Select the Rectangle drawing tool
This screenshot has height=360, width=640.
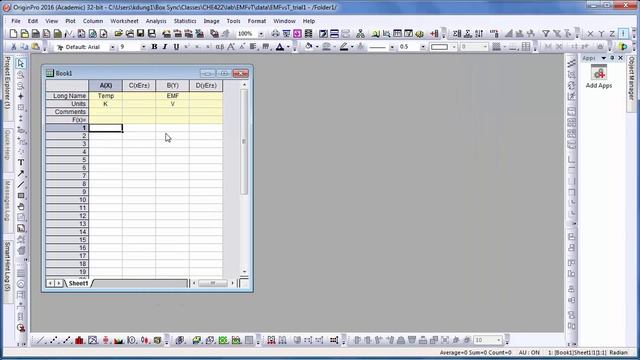[21, 196]
